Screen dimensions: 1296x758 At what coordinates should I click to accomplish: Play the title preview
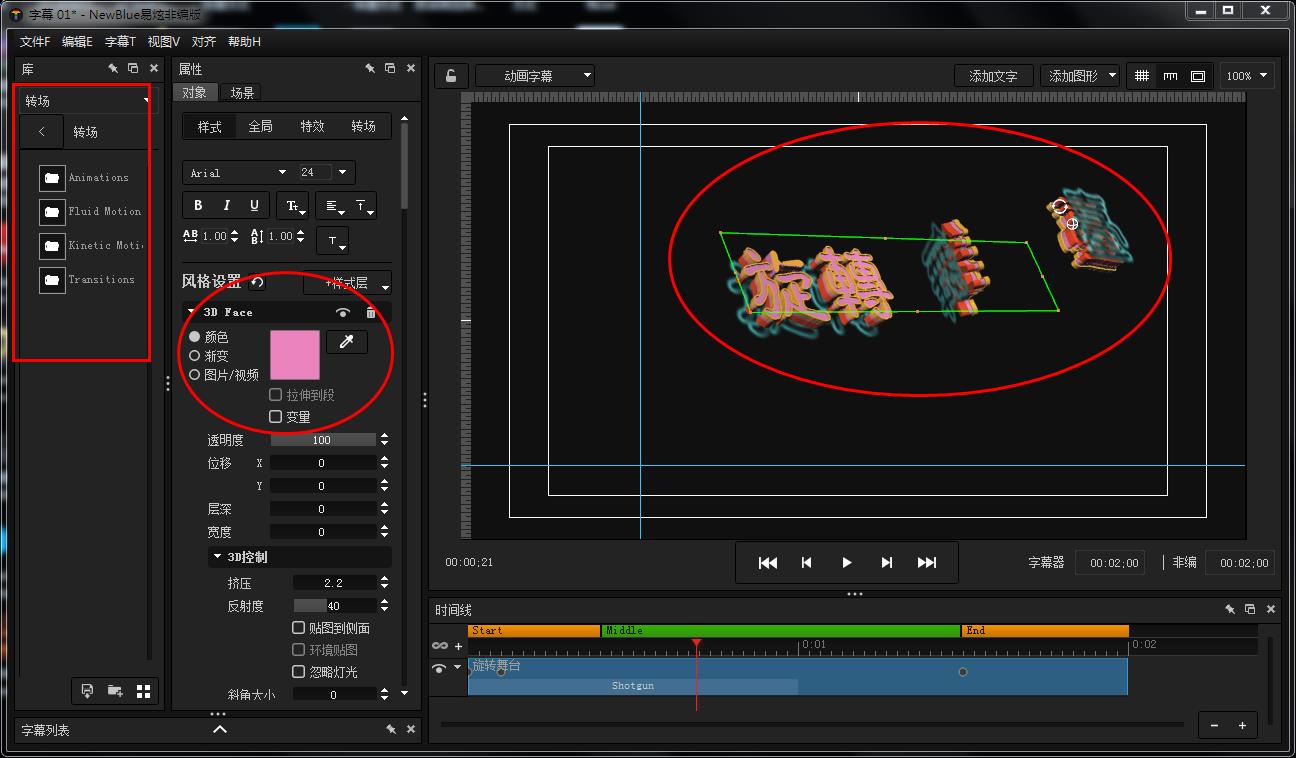tap(847, 563)
